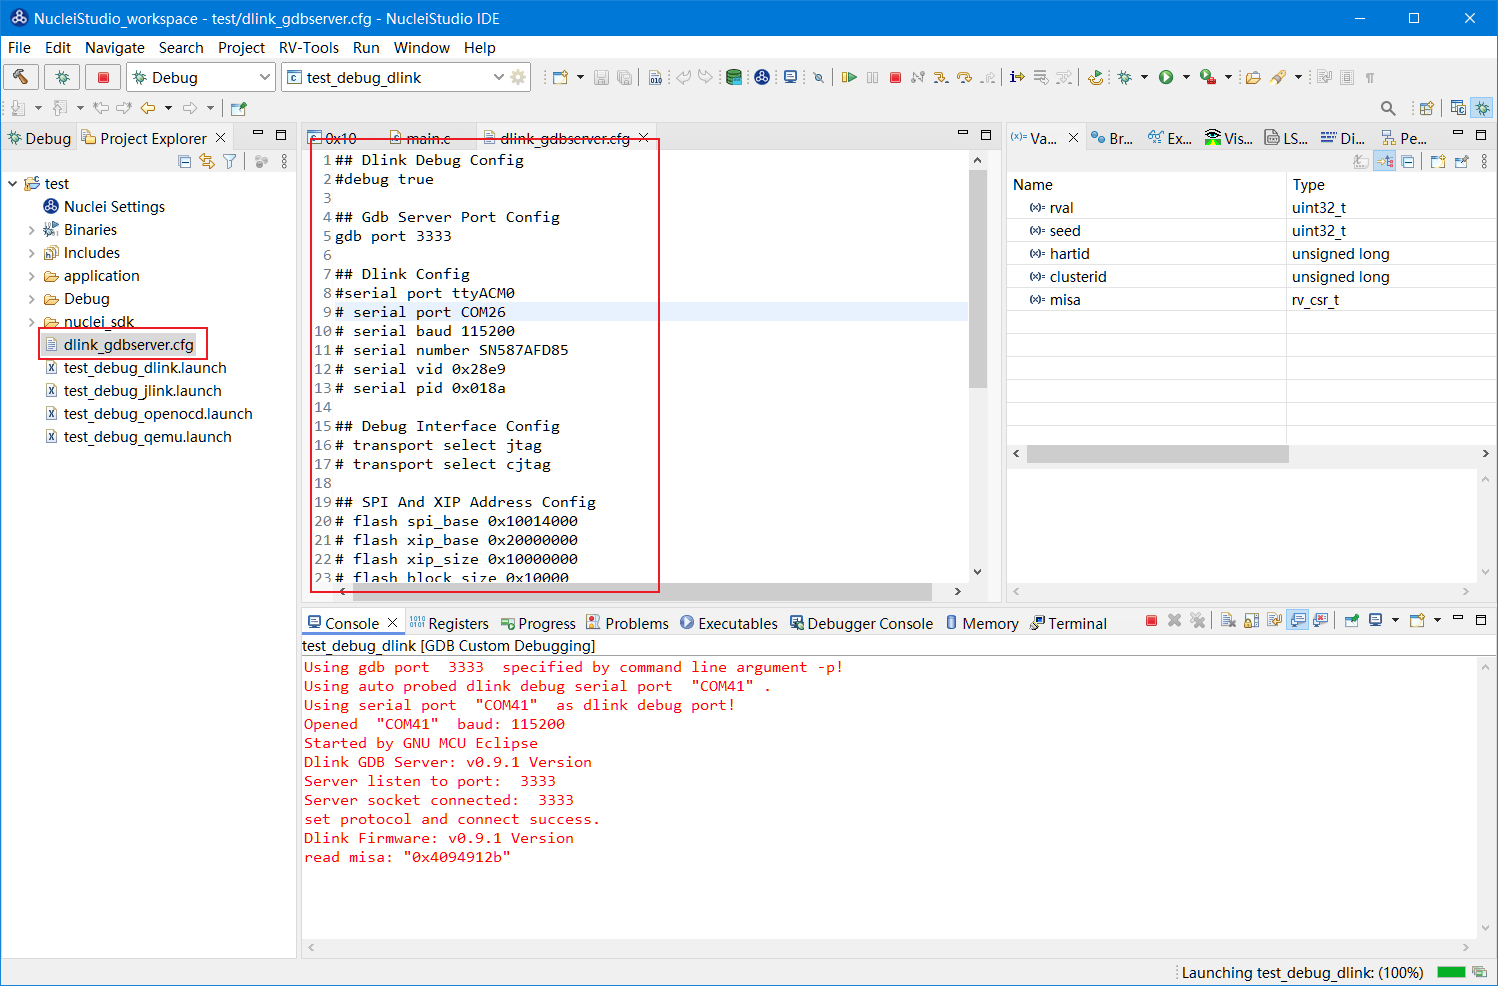Click the Variables horizontal scrollbar
This screenshot has width=1498, height=986.
pyautogui.click(x=1157, y=454)
